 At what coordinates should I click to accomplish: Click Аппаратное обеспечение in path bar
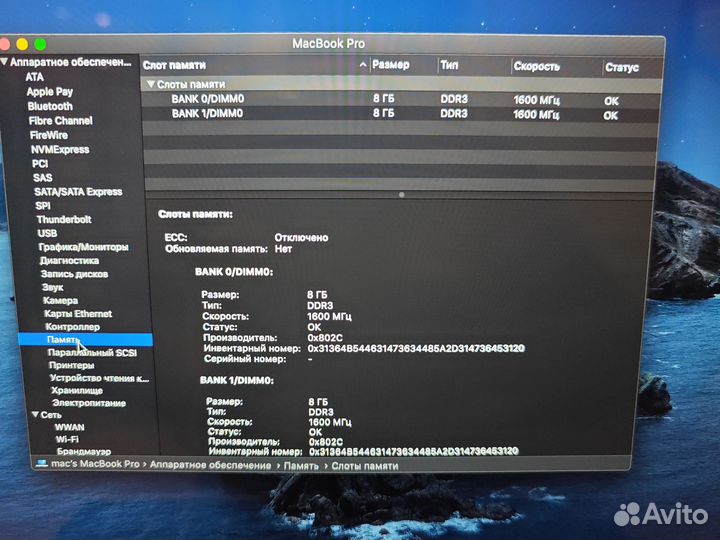coord(210,465)
